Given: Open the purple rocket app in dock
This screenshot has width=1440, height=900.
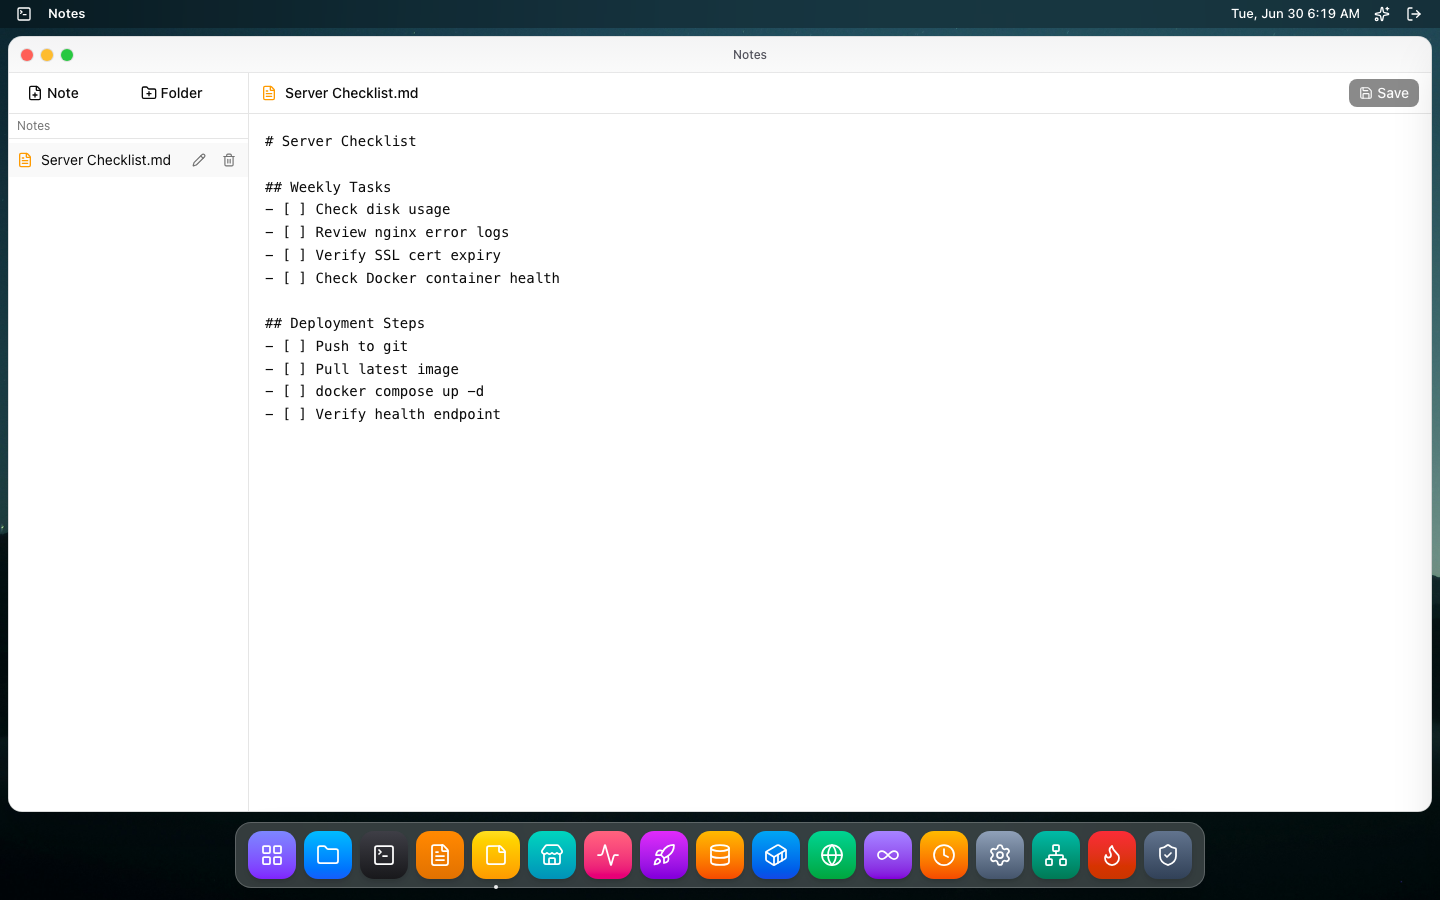Looking at the screenshot, I should click(664, 855).
